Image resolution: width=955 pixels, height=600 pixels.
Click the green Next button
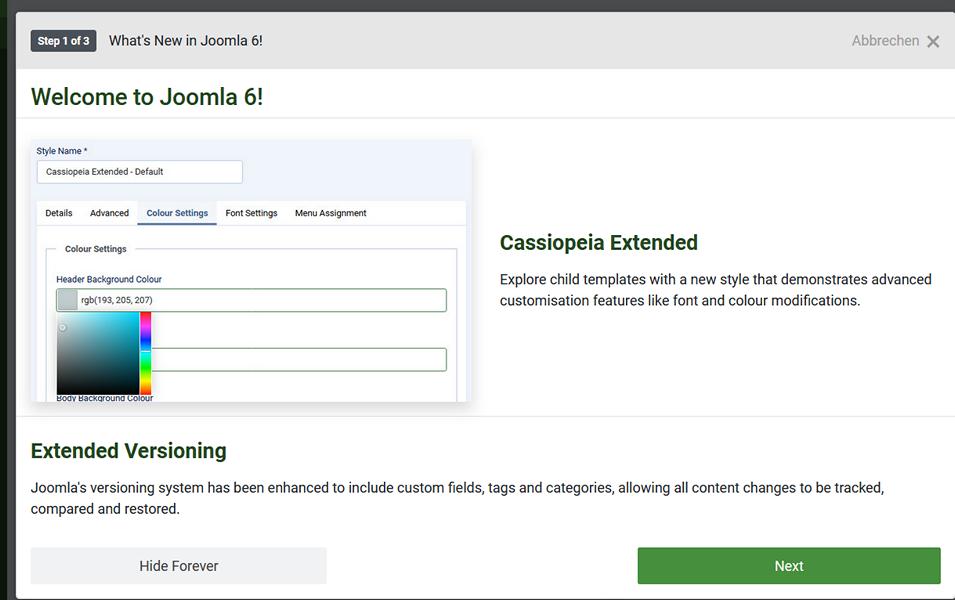pos(788,566)
